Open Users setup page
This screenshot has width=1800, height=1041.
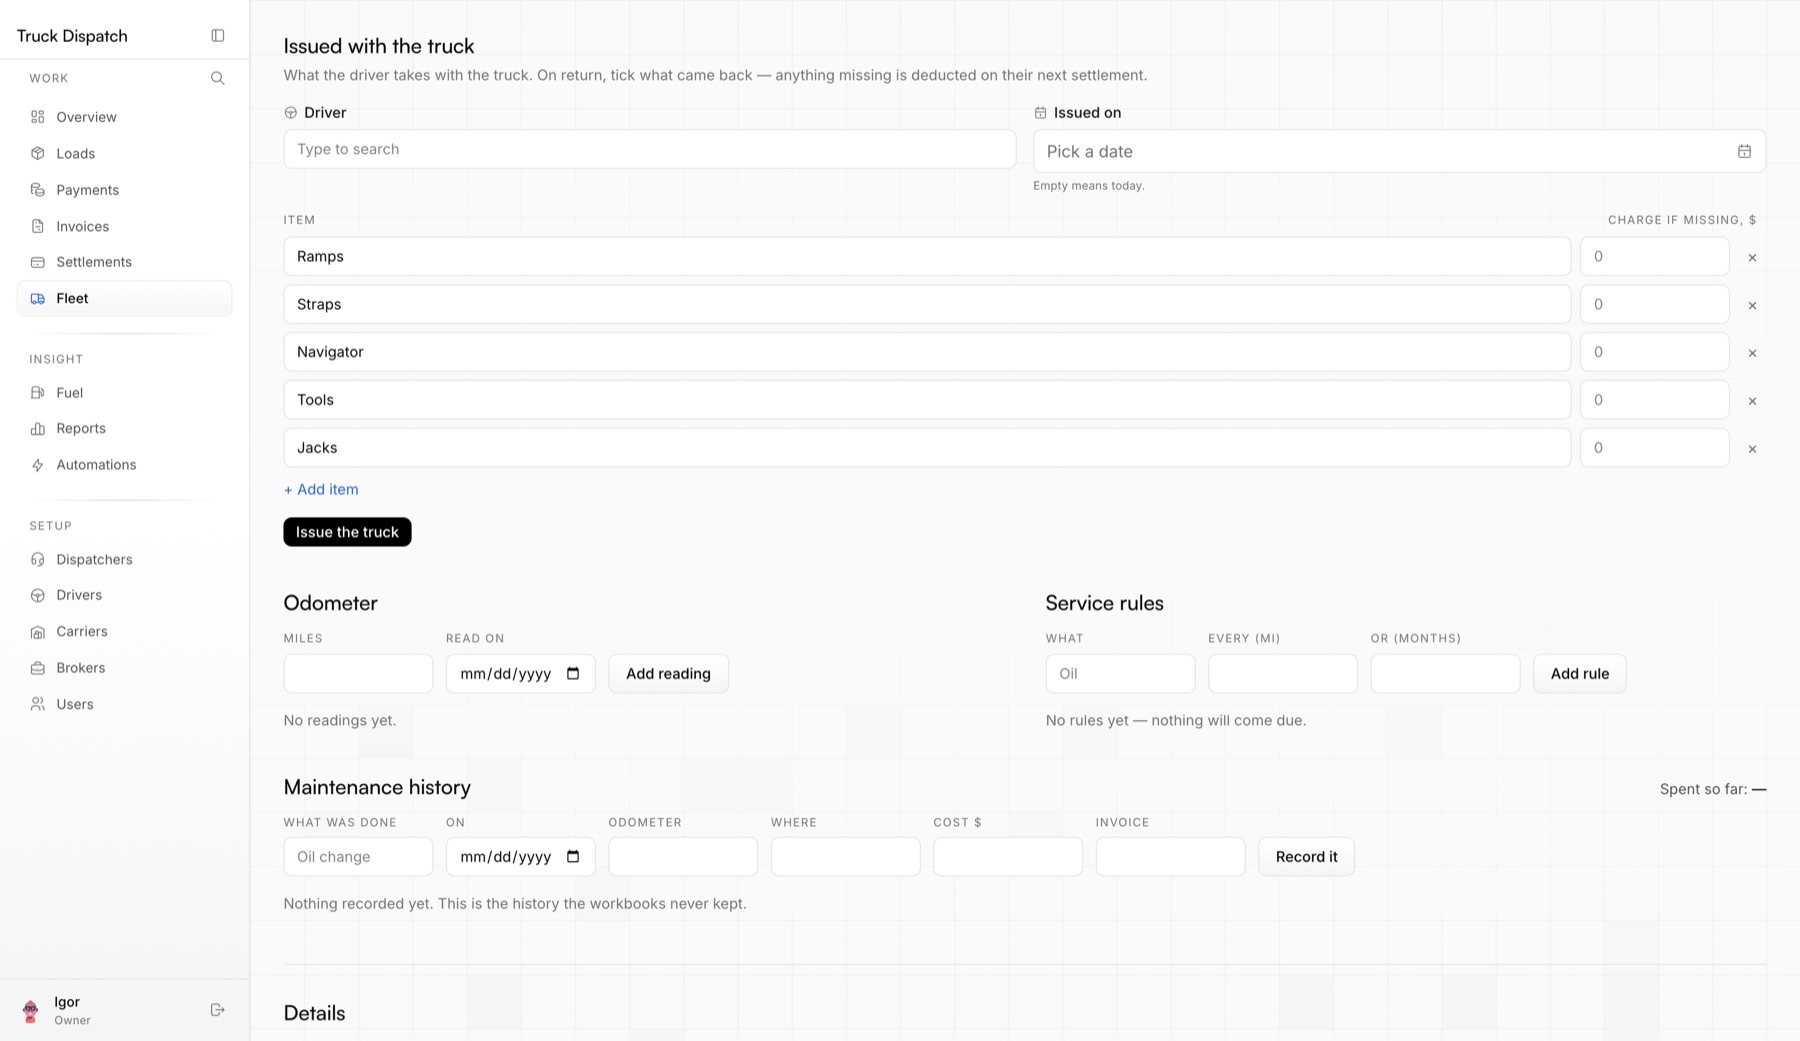[124, 704]
